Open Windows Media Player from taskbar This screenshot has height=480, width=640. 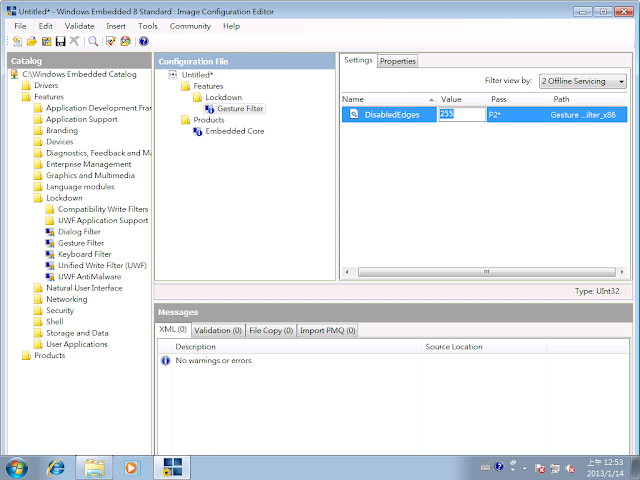coord(131,468)
